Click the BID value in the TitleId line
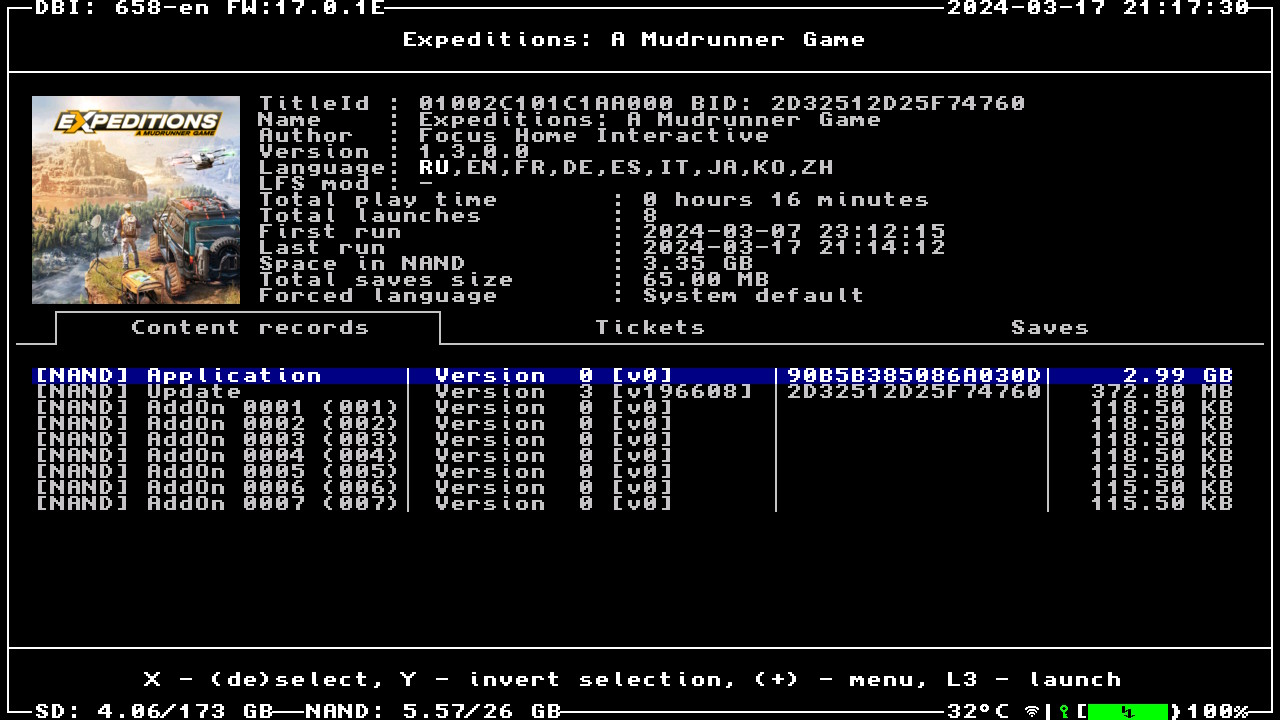 click(x=898, y=104)
